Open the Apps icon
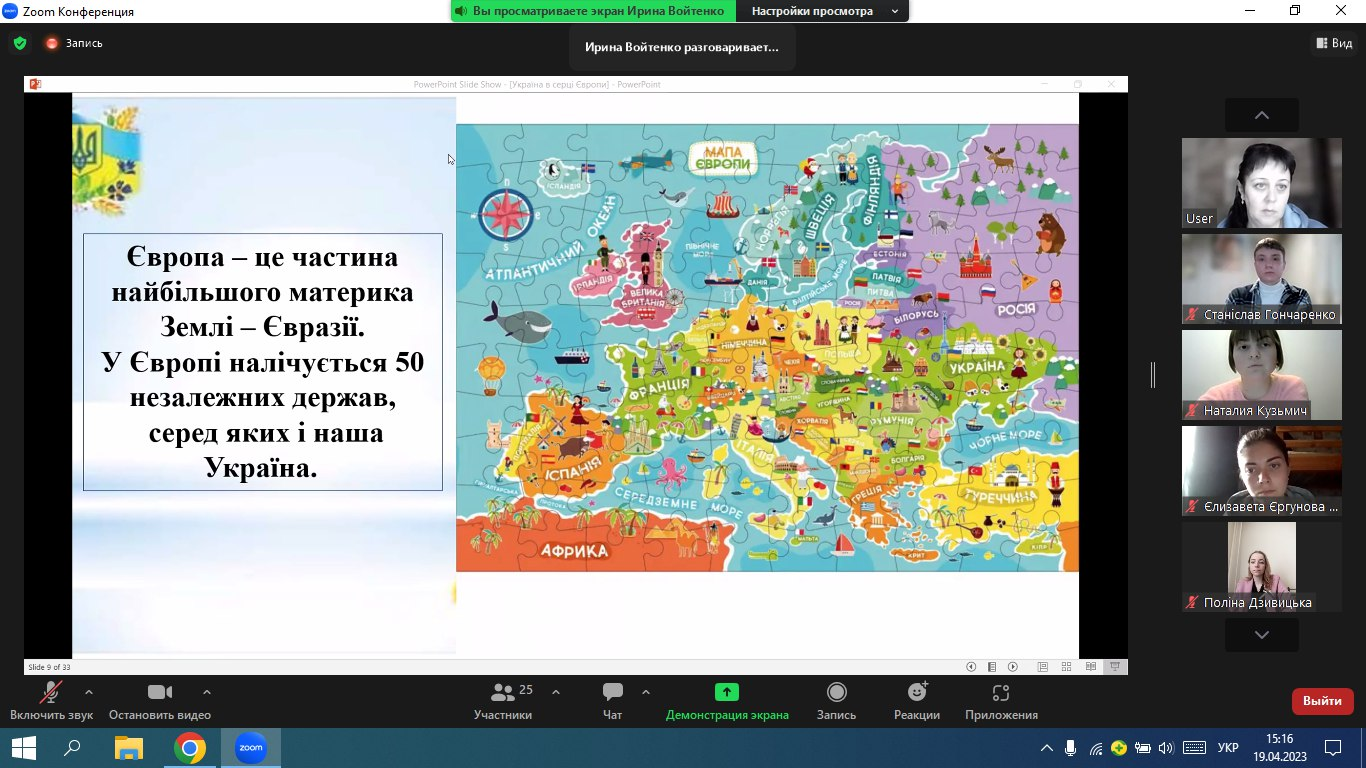This screenshot has width=1366, height=768. (1001, 692)
